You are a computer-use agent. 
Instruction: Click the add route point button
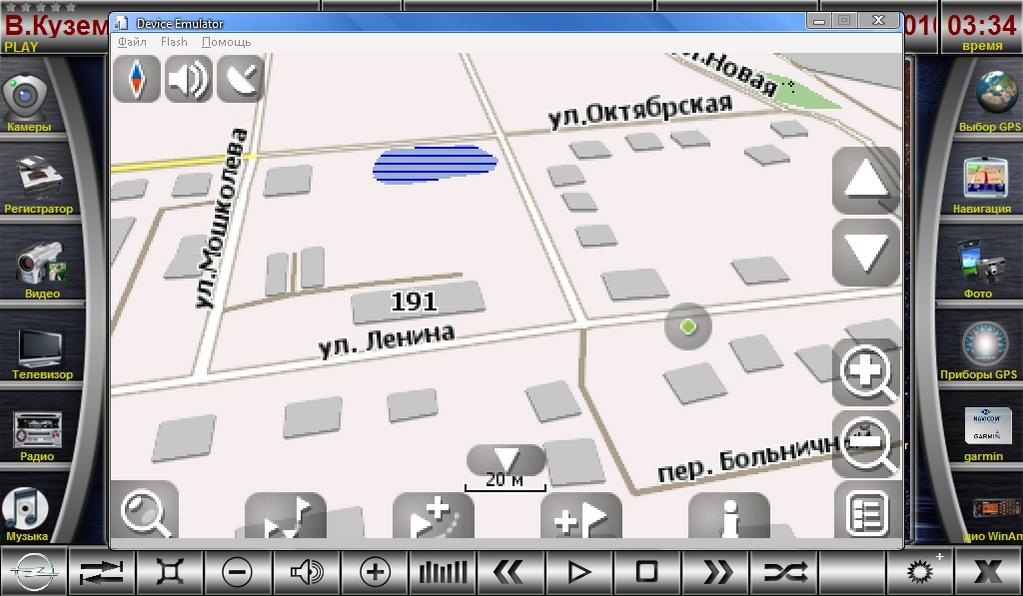[433, 516]
